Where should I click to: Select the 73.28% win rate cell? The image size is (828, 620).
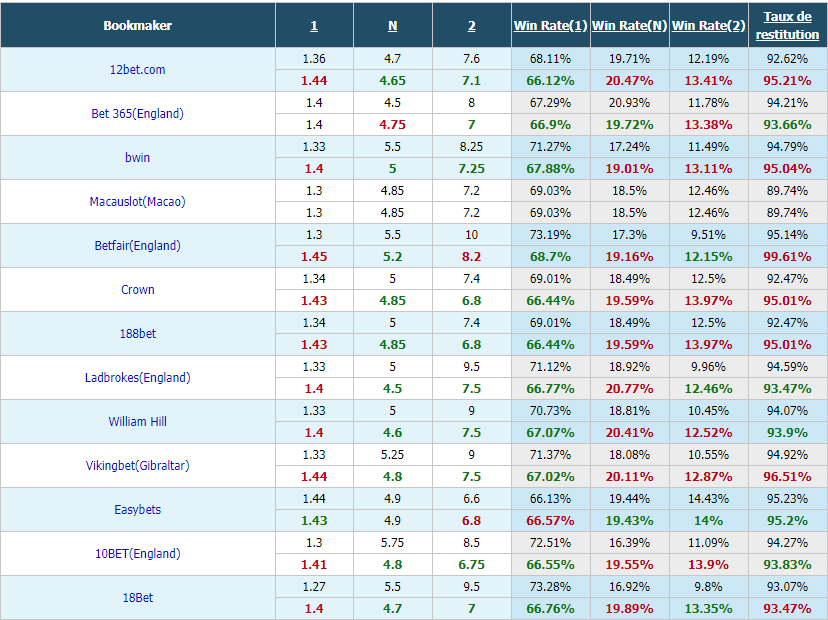(550, 587)
